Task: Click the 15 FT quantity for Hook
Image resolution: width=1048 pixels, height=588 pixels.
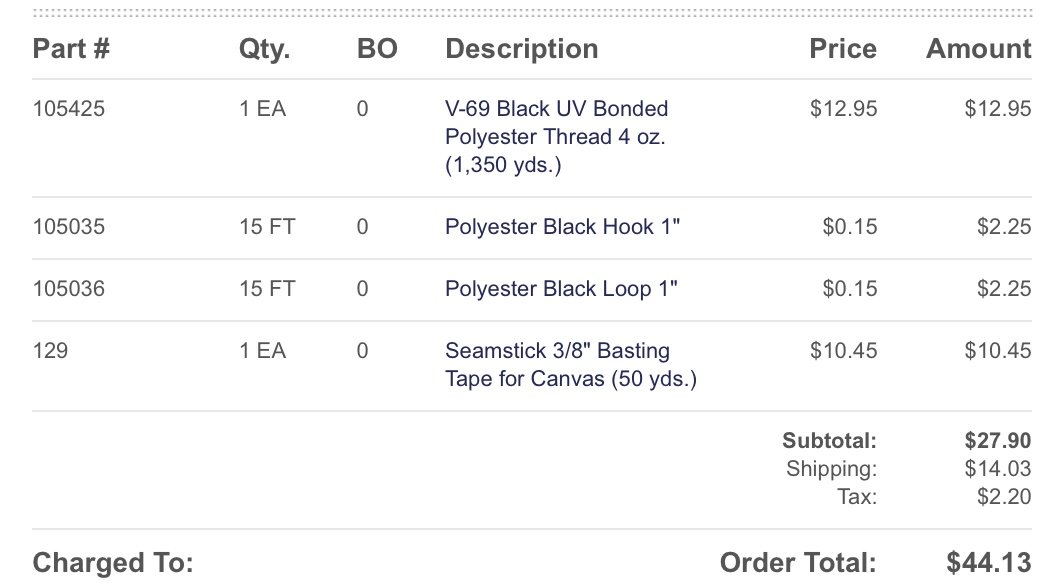Action: pyautogui.click(x=267, y=227)
